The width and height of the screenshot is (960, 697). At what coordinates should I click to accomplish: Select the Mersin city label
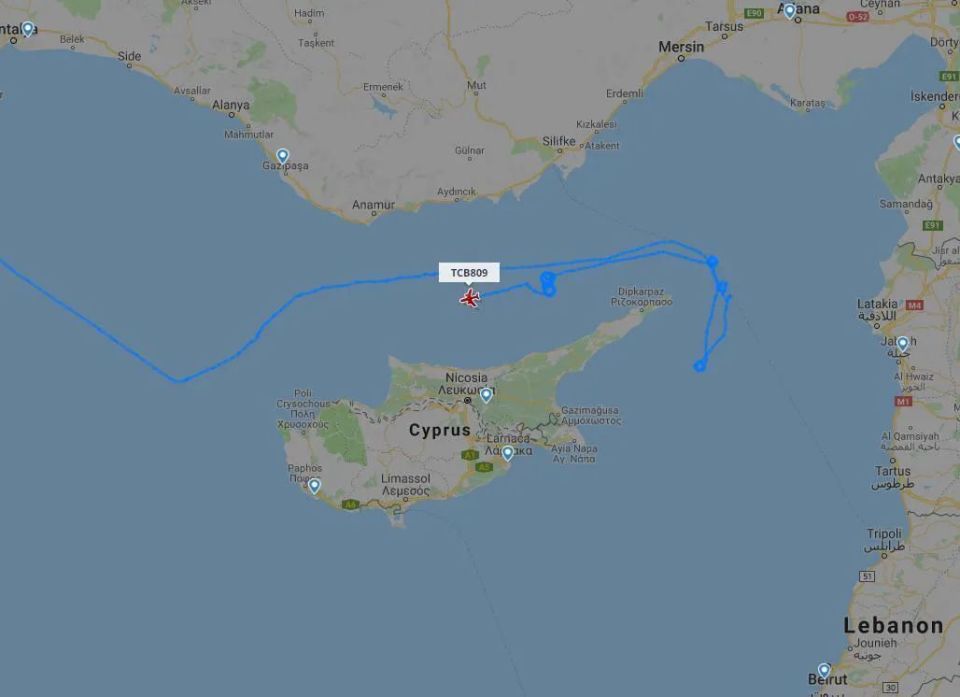pyautogui.click(x=681, y=47)
